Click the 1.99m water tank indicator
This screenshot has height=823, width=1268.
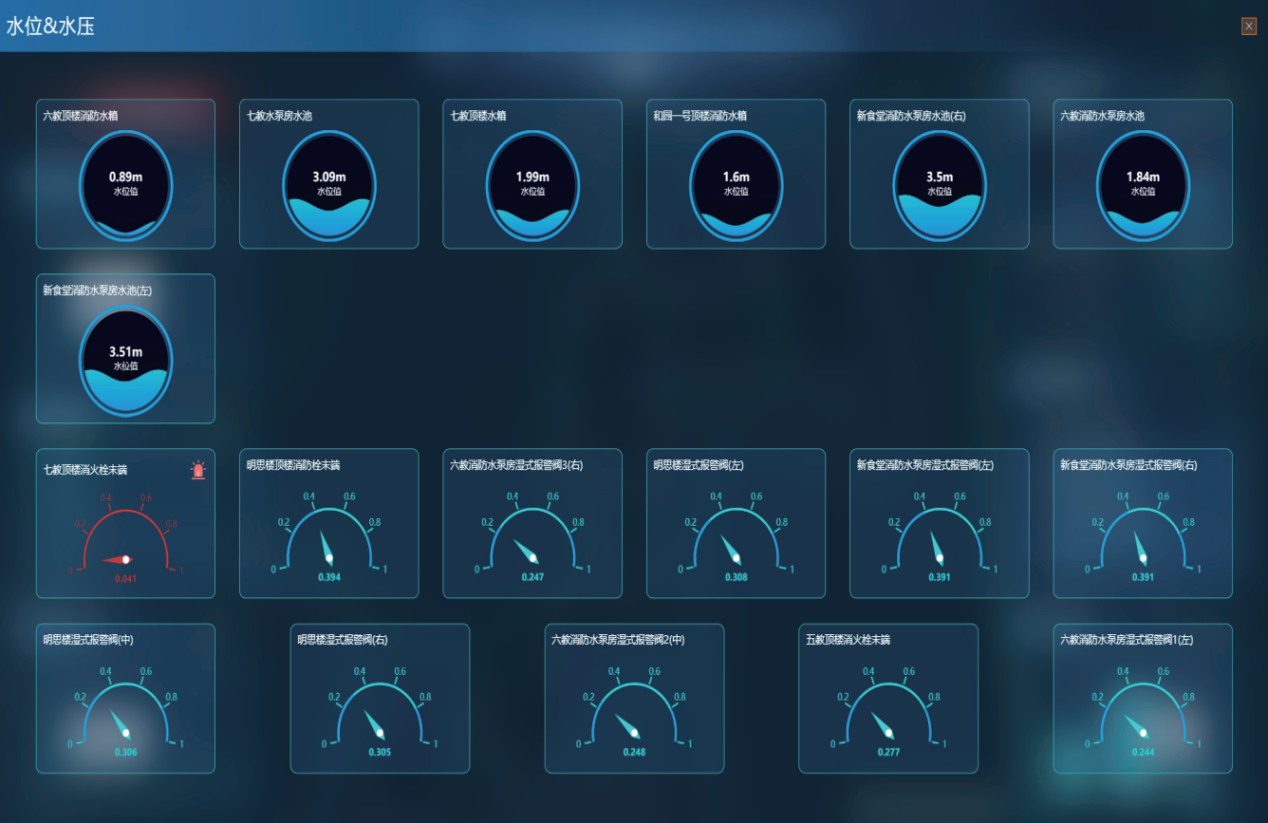(533, 186)
